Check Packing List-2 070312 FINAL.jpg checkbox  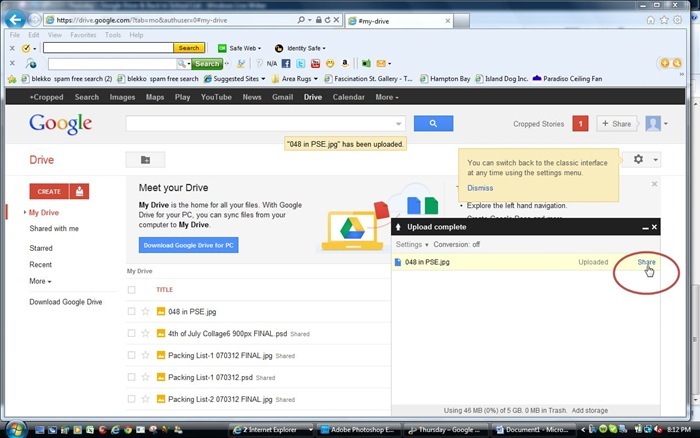pos(131,399)
